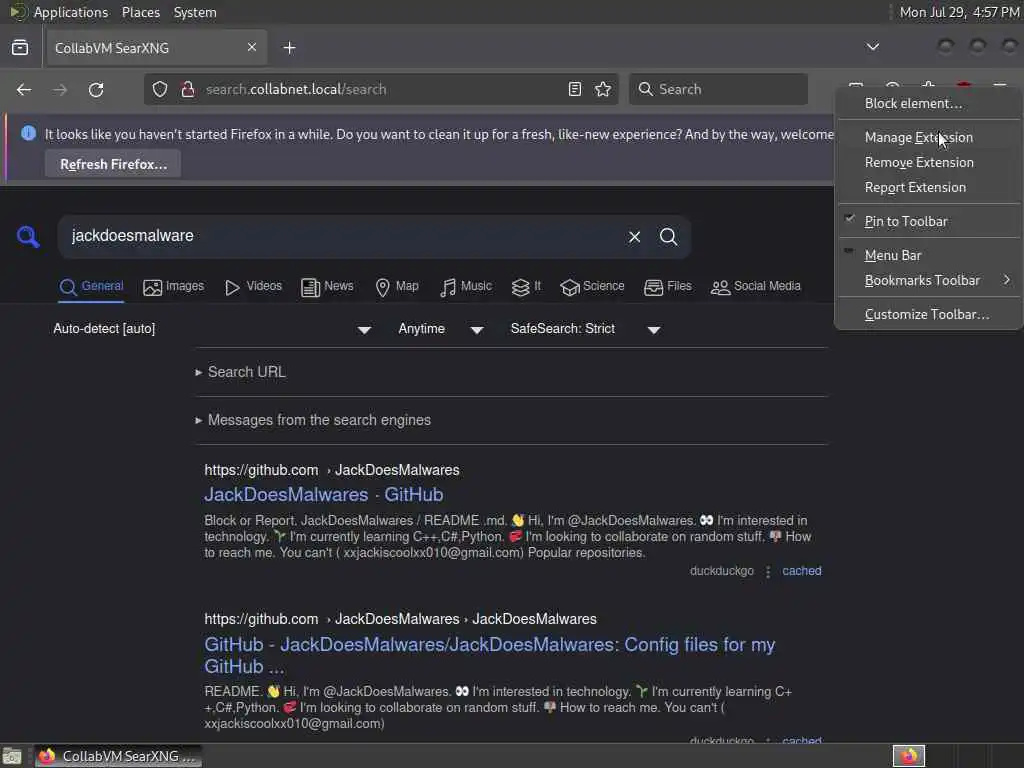Toggle the Menu Bar option
1024x768 pixels.
click(x=928, y=255)
